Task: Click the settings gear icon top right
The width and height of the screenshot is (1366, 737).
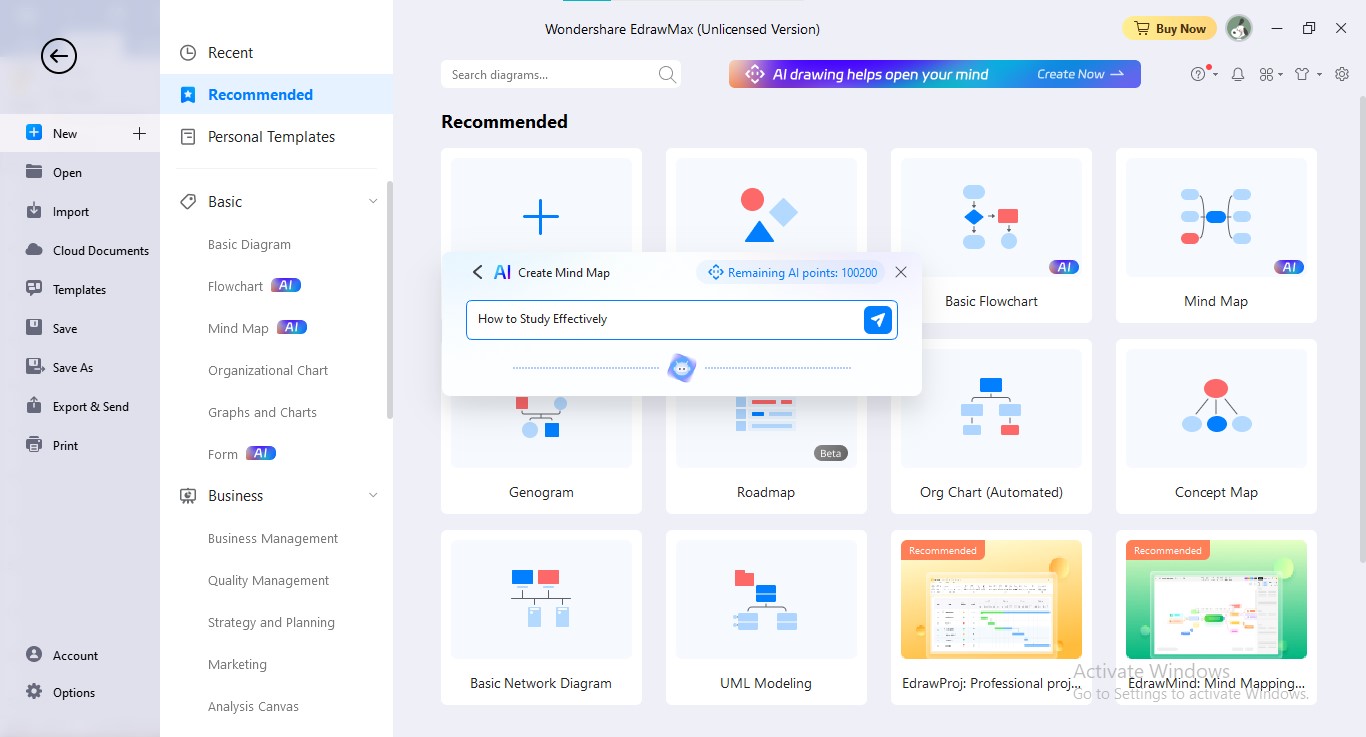Action: (x=1341, y=74)
